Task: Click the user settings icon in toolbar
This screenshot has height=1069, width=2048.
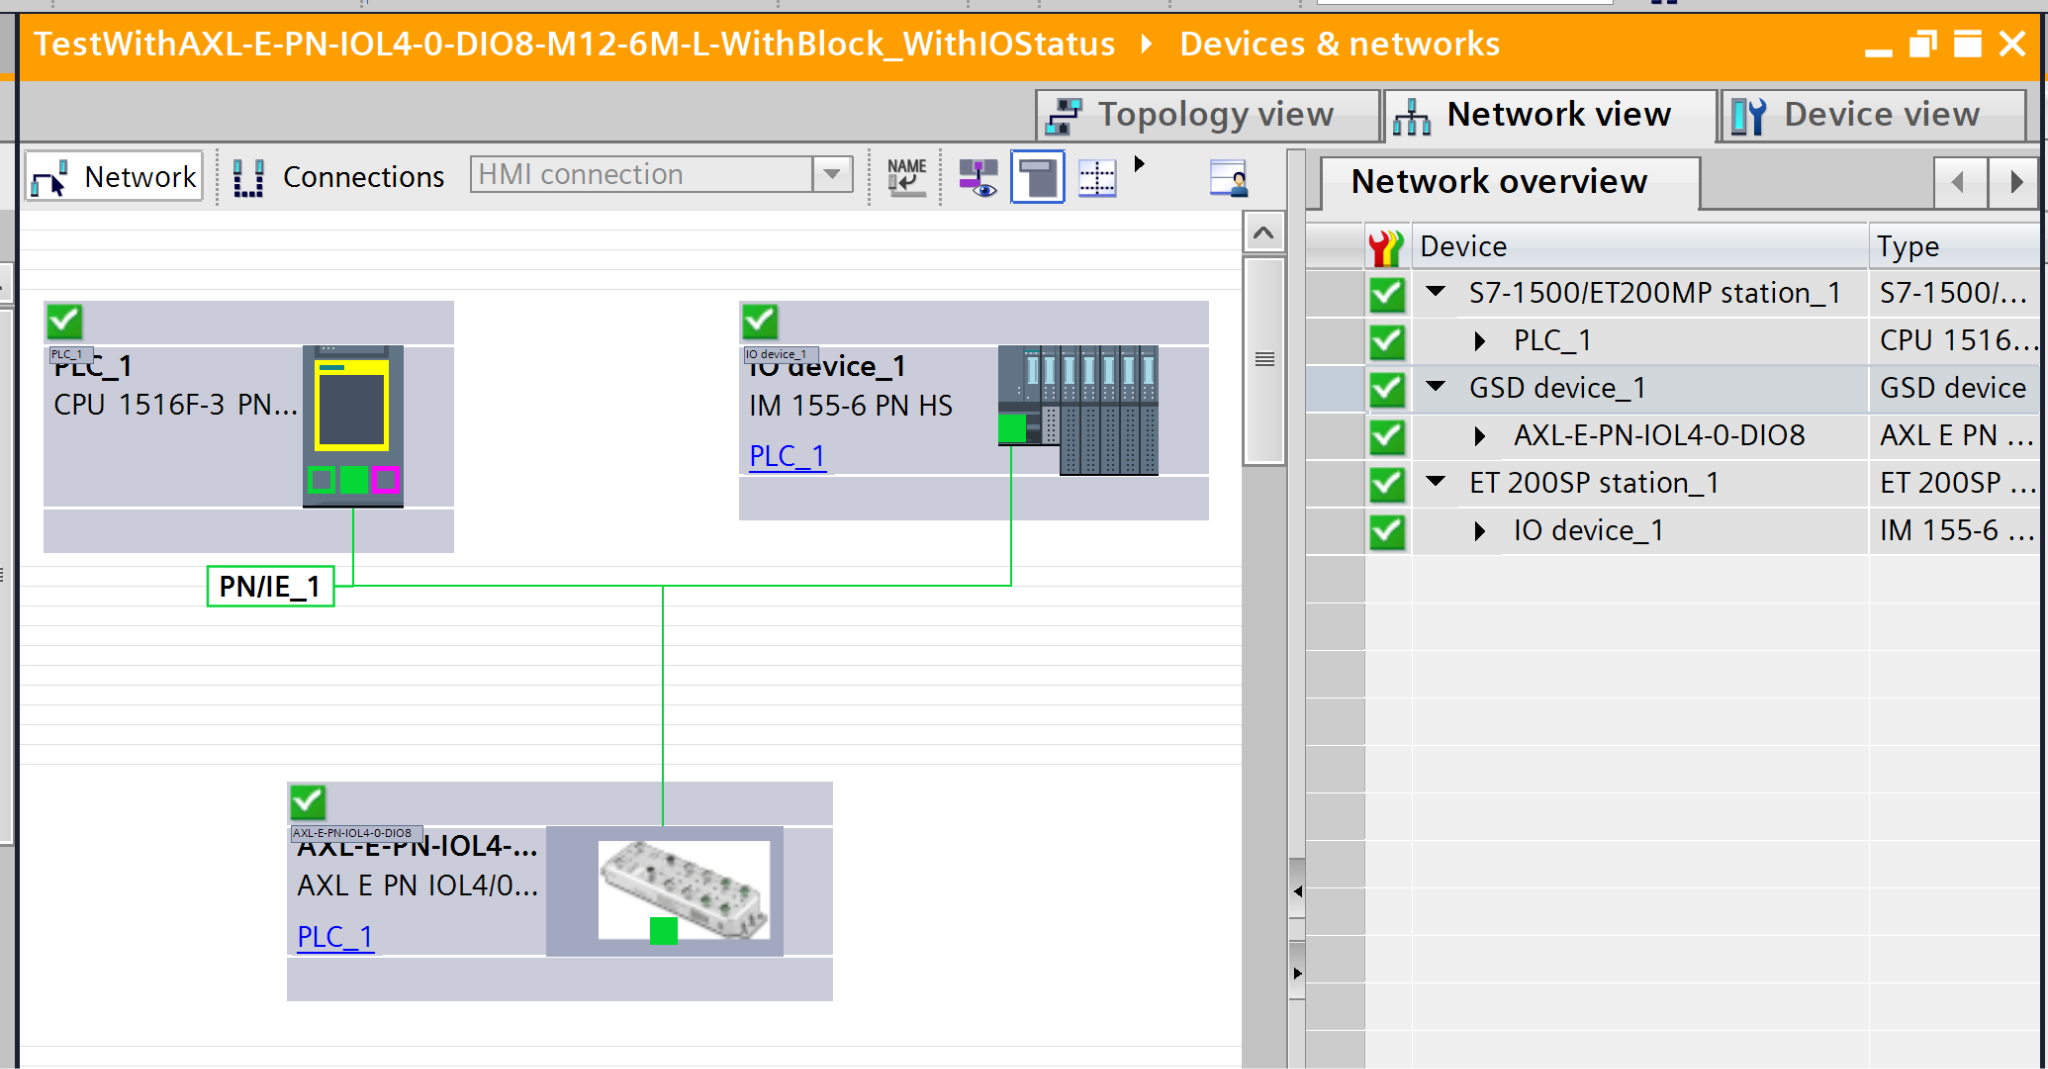Action: pos(1228,178)
